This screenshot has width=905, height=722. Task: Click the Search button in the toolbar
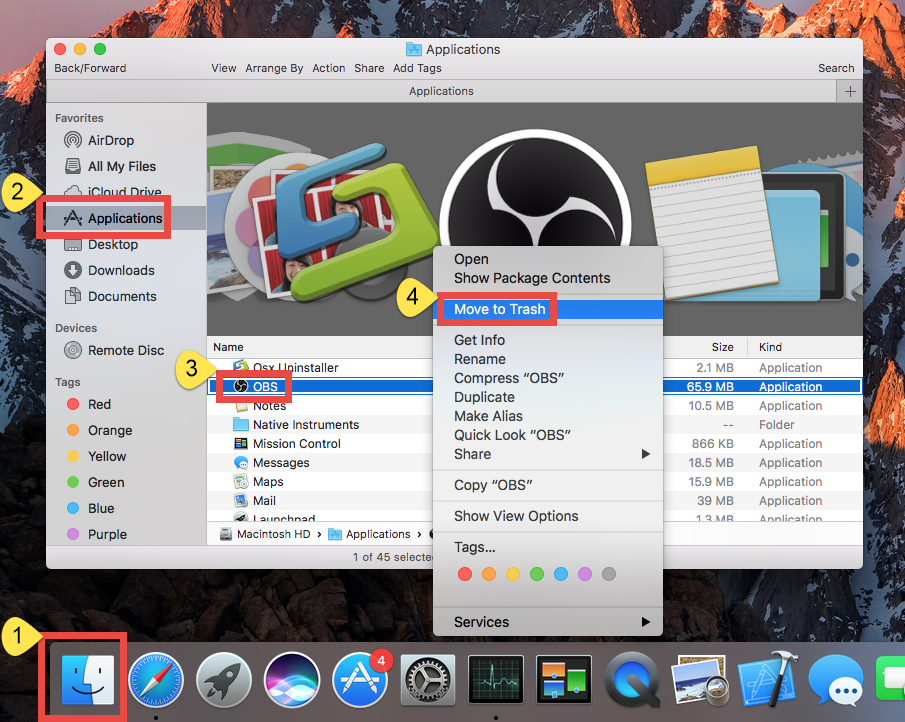836,68
